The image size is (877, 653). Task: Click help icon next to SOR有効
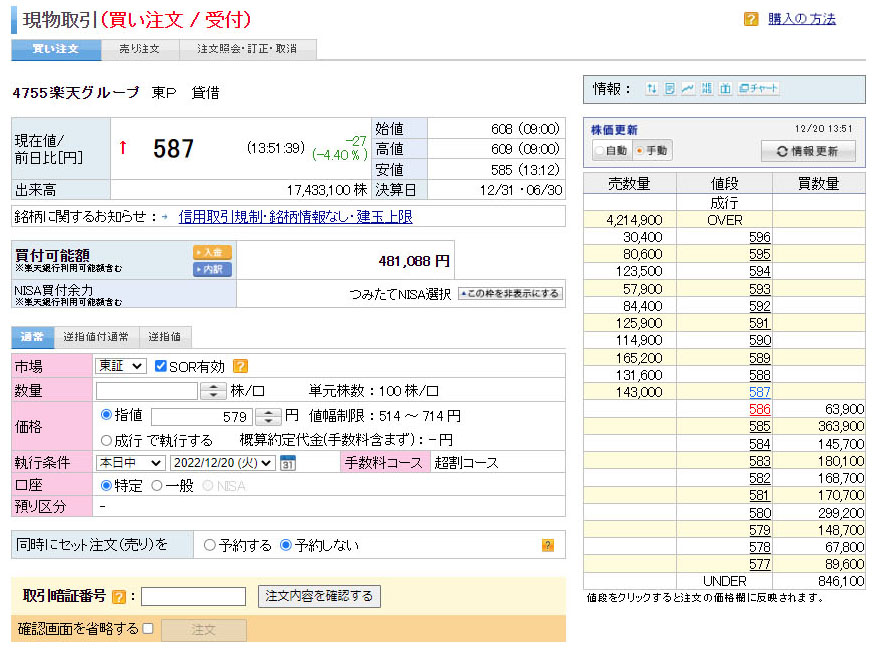click(240, 367)
